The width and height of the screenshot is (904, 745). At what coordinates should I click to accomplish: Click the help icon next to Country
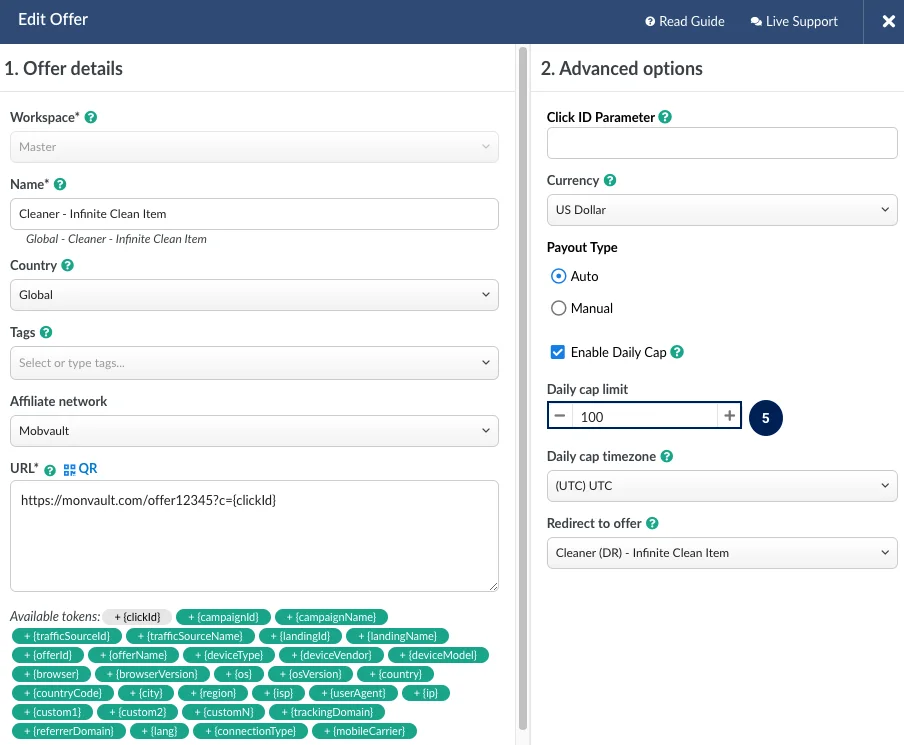point(68,266)
